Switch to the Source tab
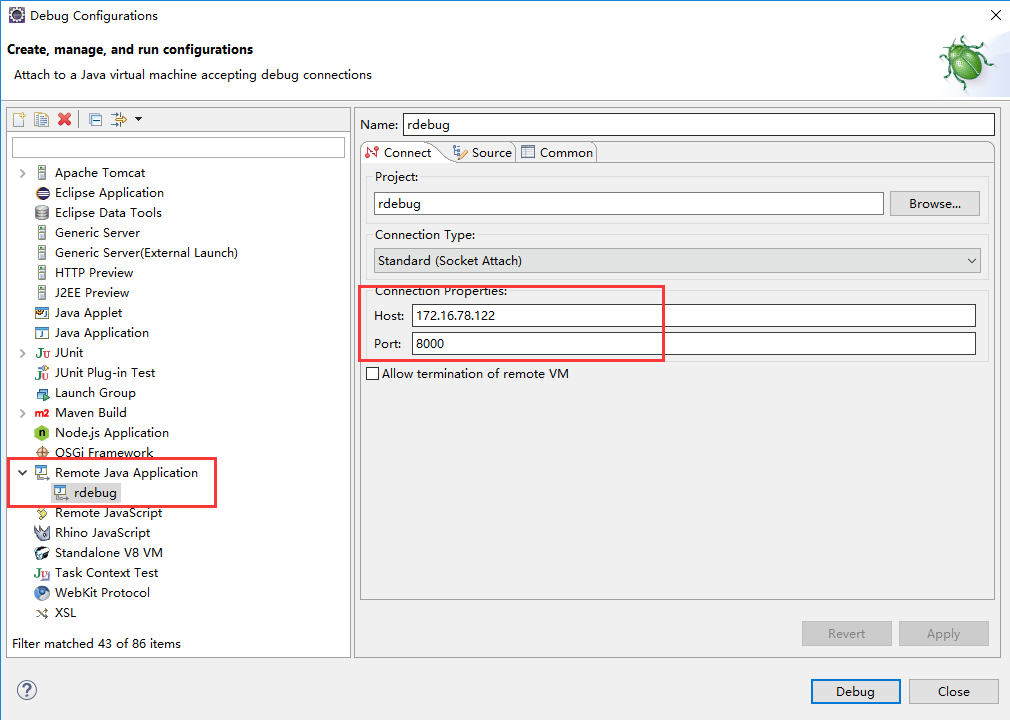1010x720 pixels. 482,153
